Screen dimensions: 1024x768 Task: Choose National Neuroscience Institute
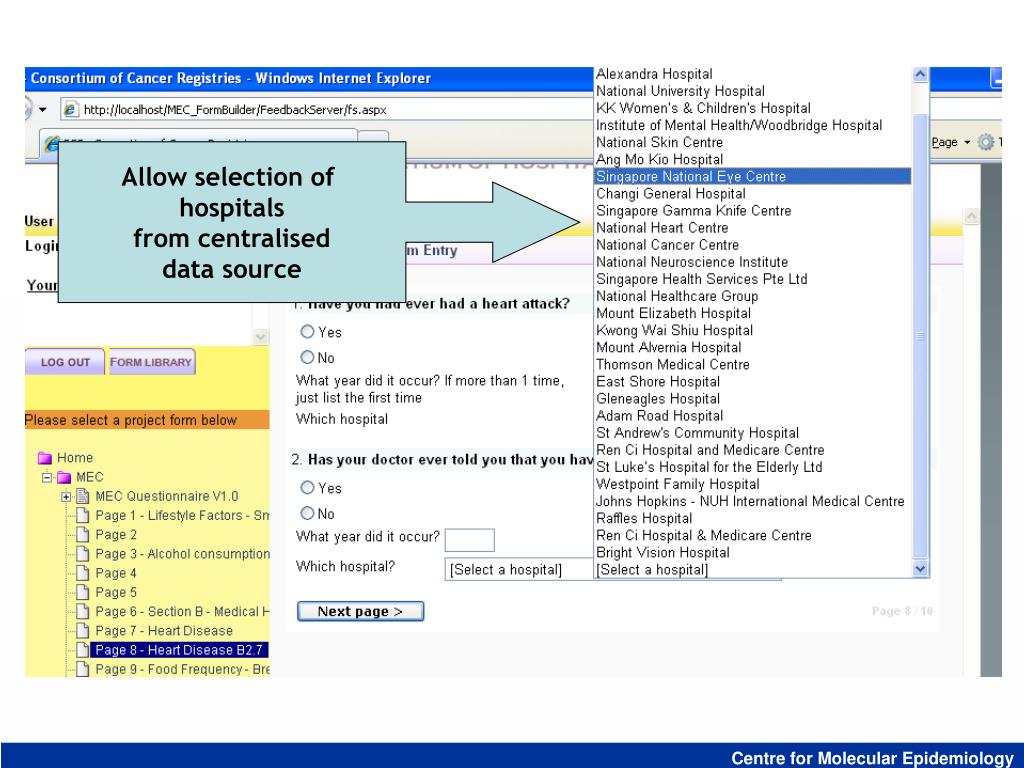692,262
